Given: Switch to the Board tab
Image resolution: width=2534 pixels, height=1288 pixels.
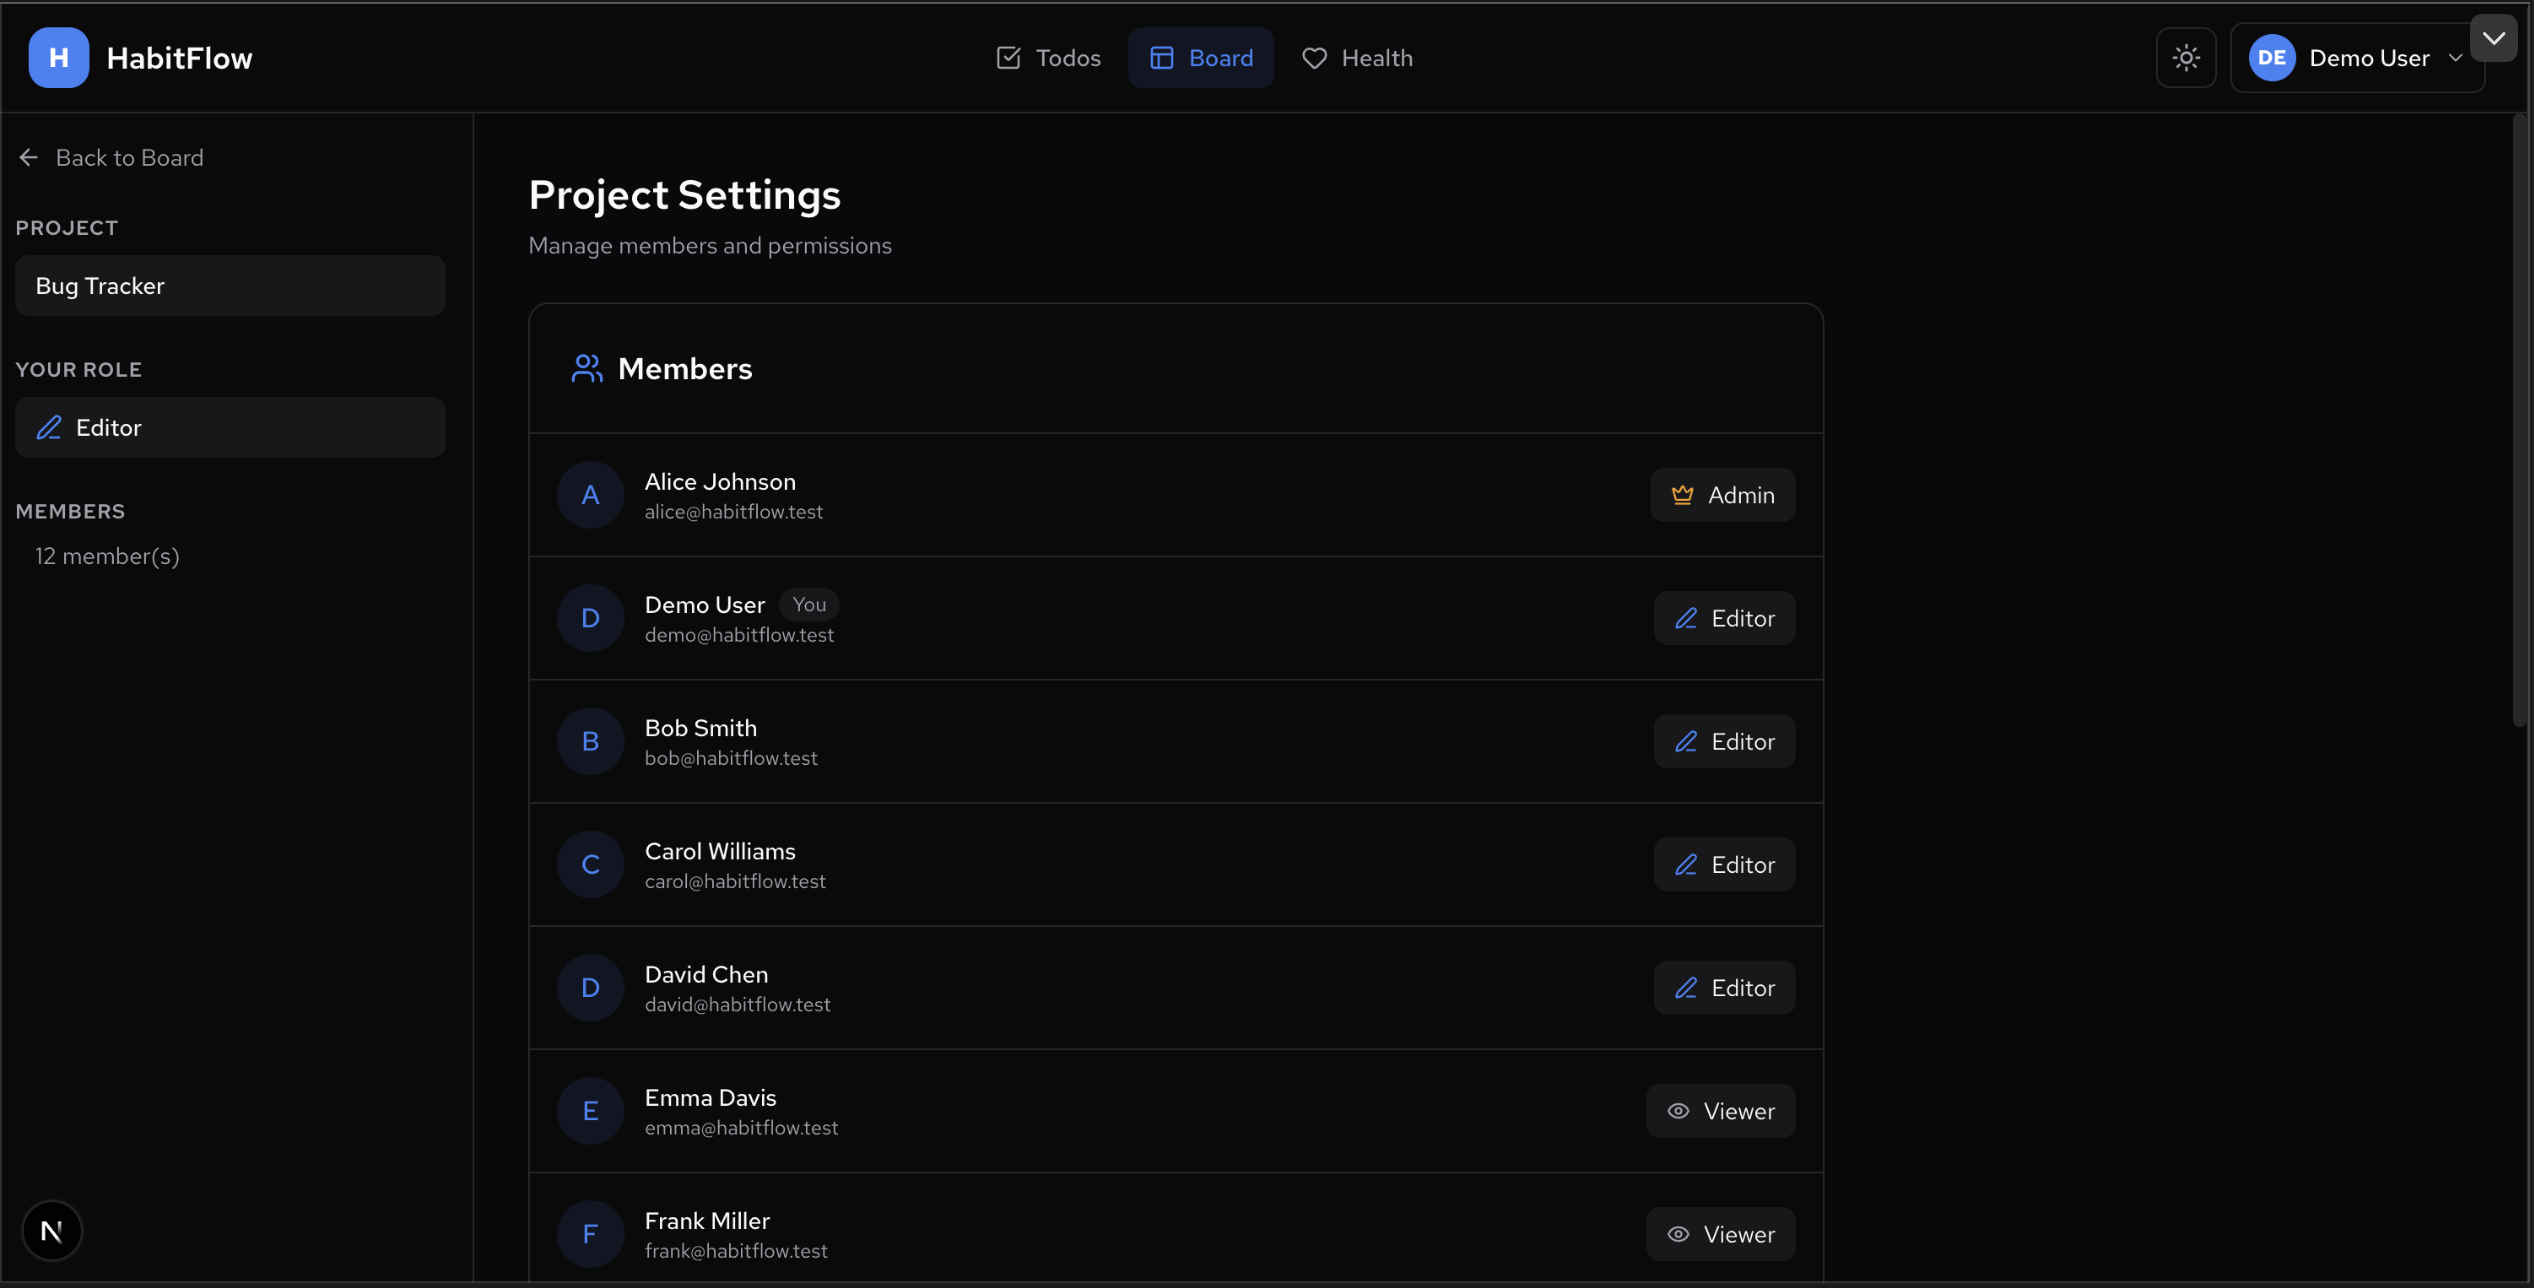Looking at the screenshot, I should (x=1201, y=57).
